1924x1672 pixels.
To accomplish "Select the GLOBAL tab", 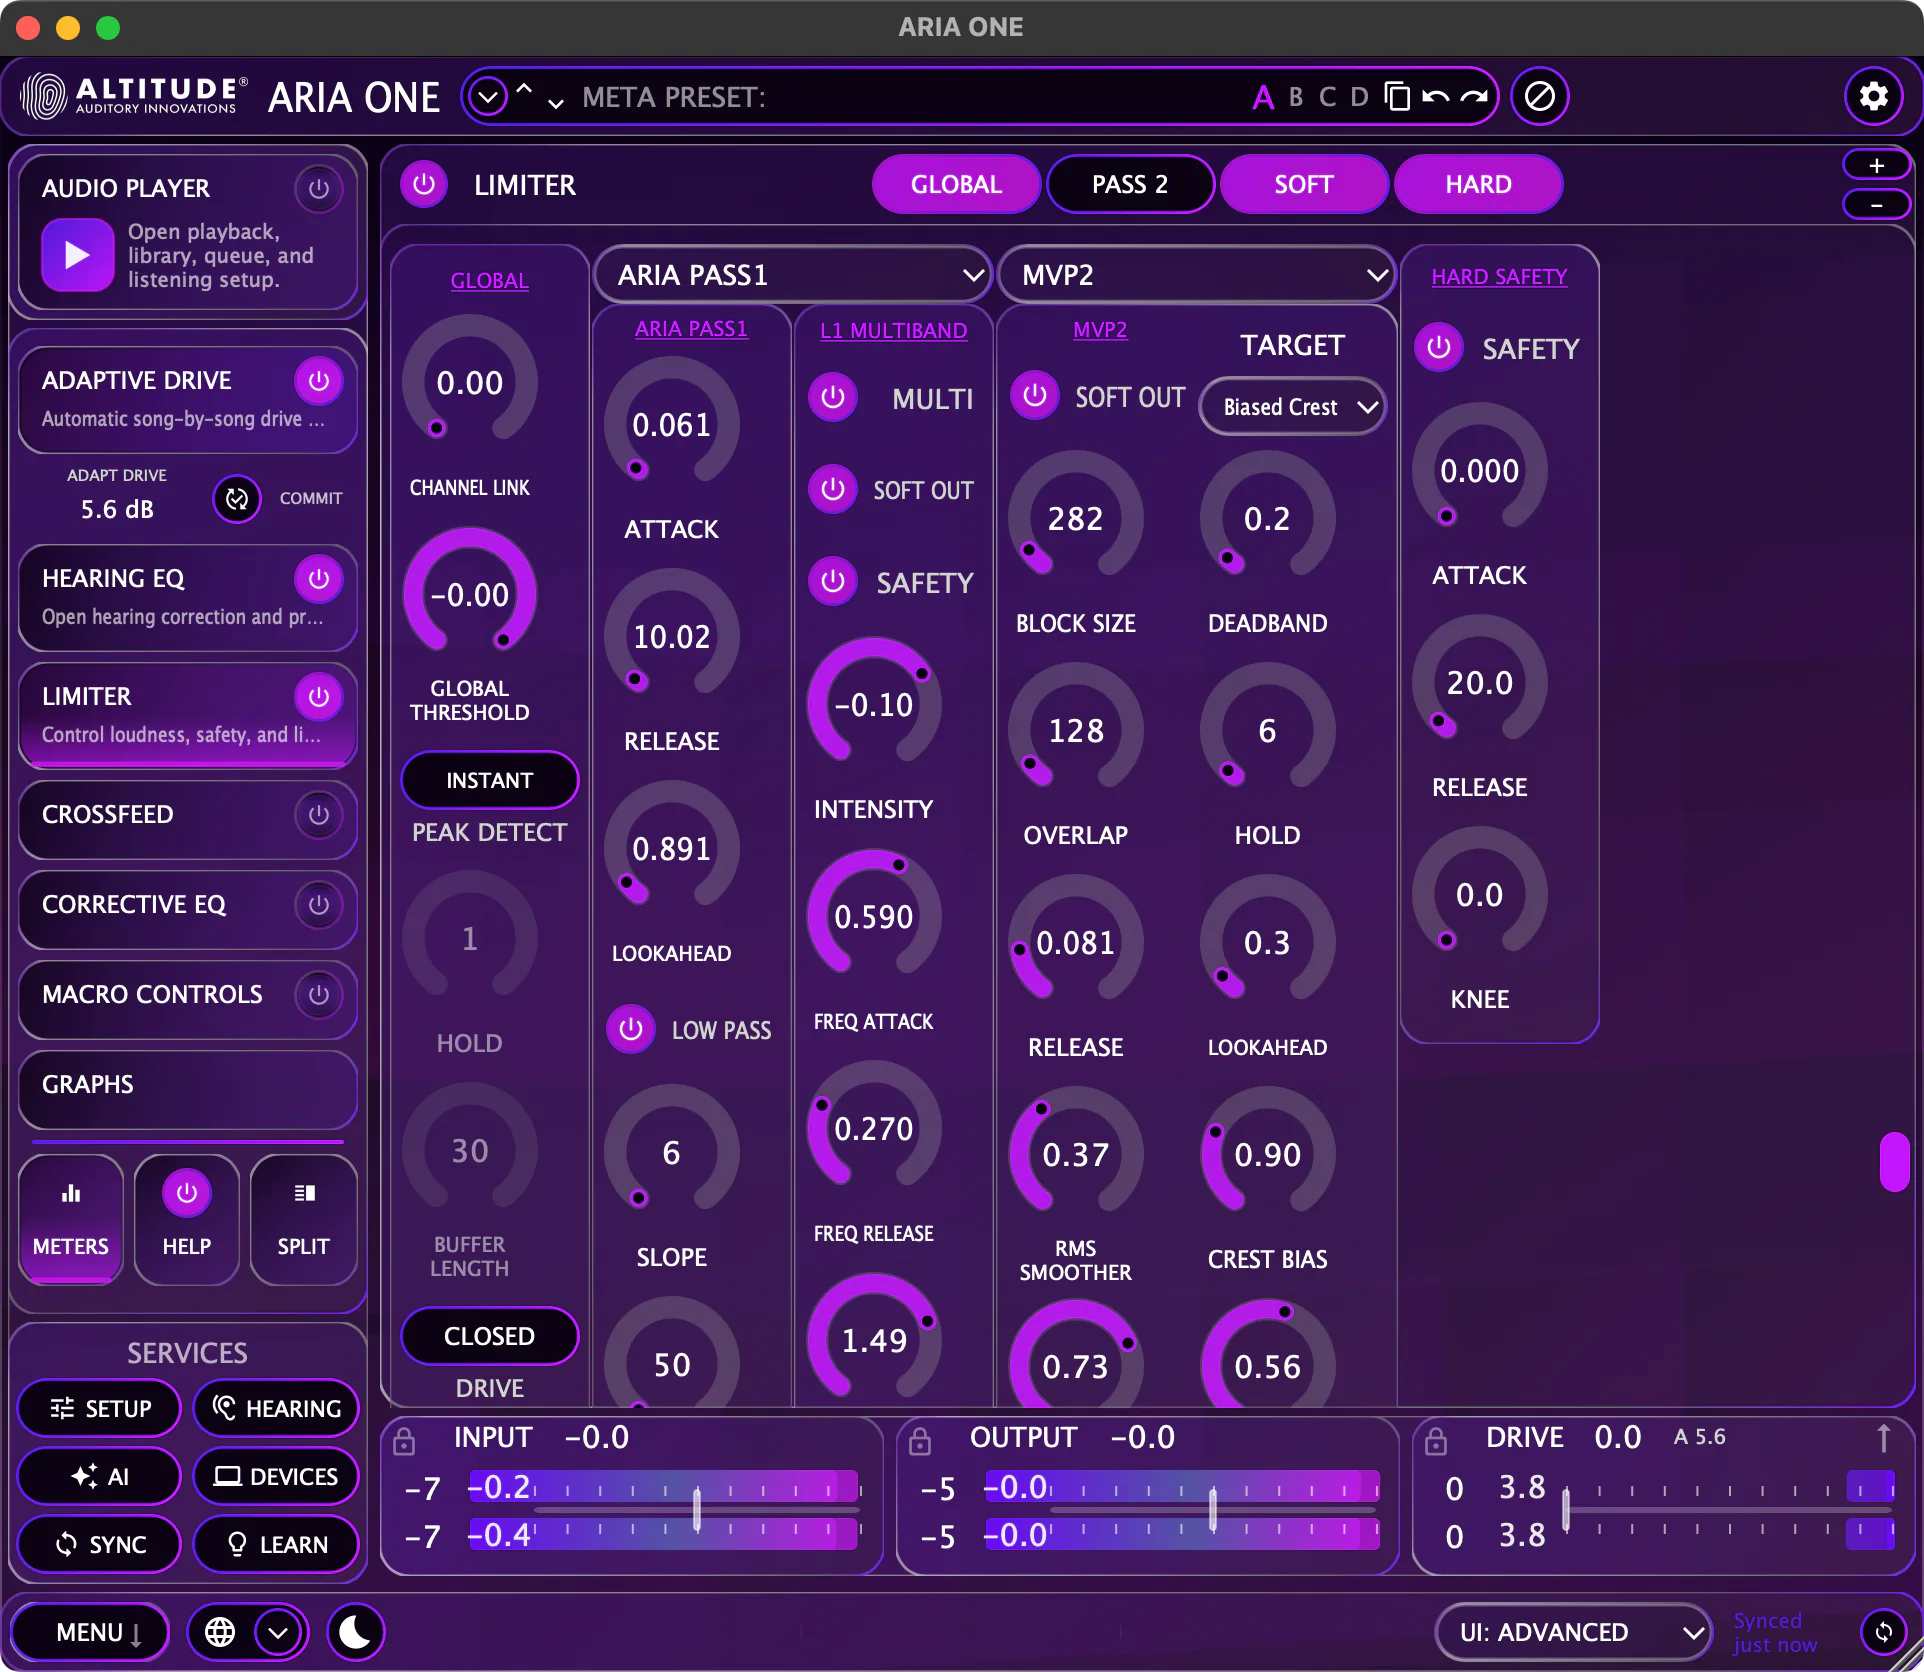I will click(956, 184).
